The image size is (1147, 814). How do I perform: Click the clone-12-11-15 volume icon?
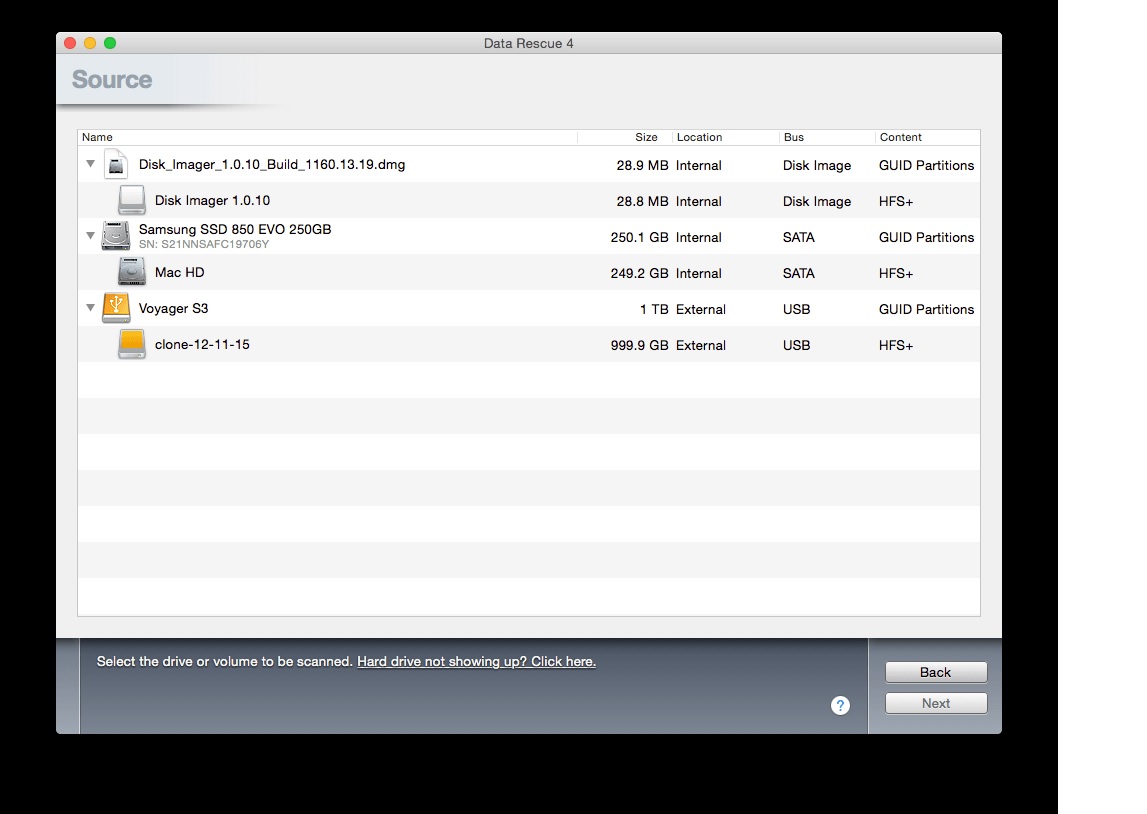point(132,344)
